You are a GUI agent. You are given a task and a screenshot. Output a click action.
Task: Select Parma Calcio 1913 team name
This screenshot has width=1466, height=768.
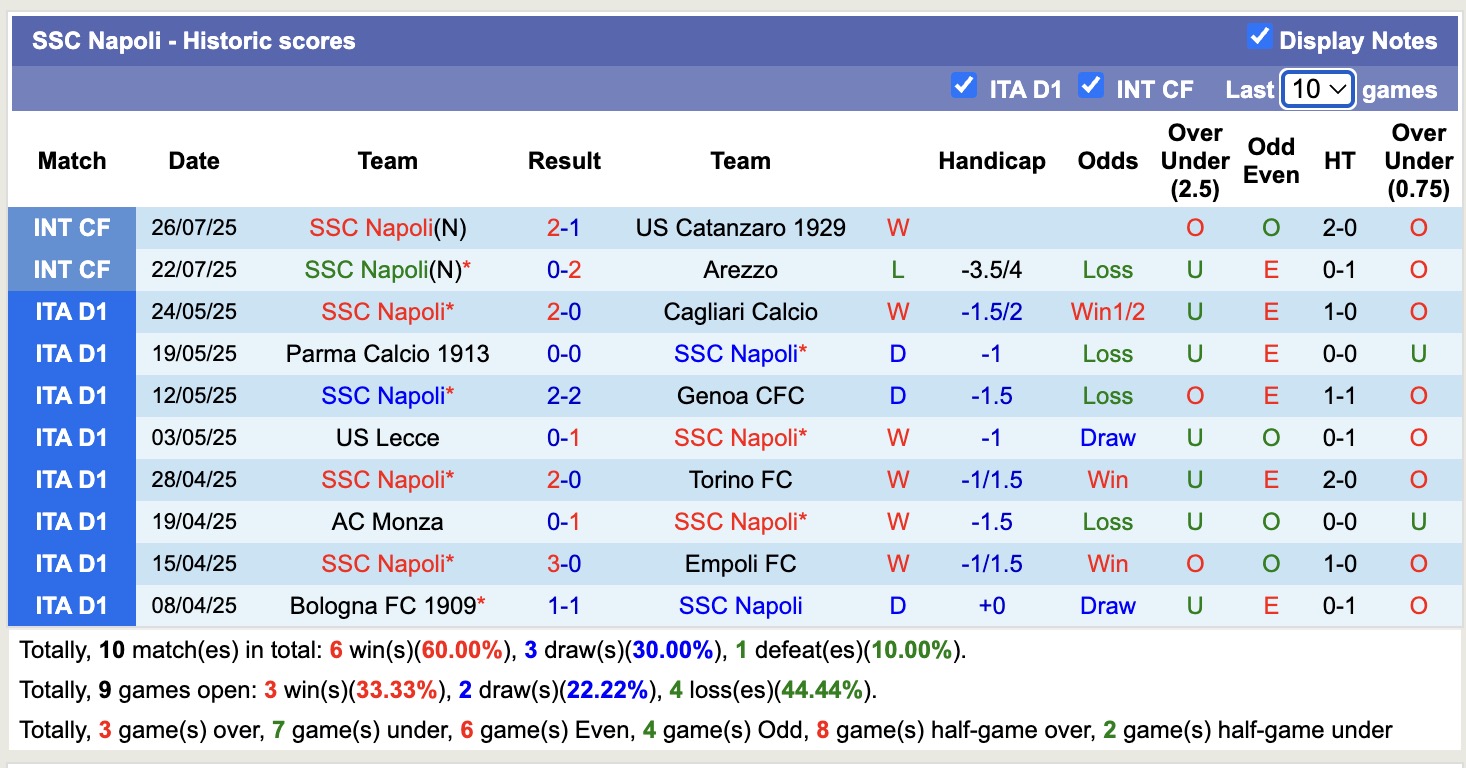click(388, 353)
